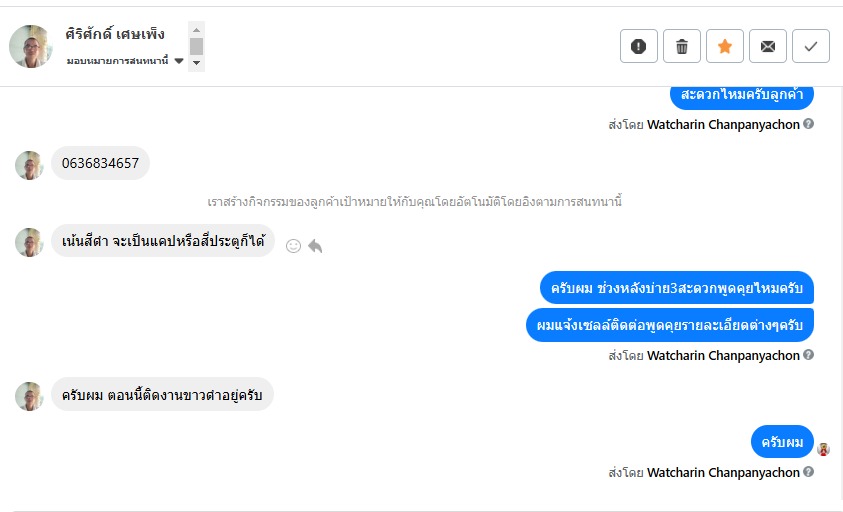This screenshot has height=512, width=843.
Task: Click help icon next to last sender name
Action: [808, 472]
